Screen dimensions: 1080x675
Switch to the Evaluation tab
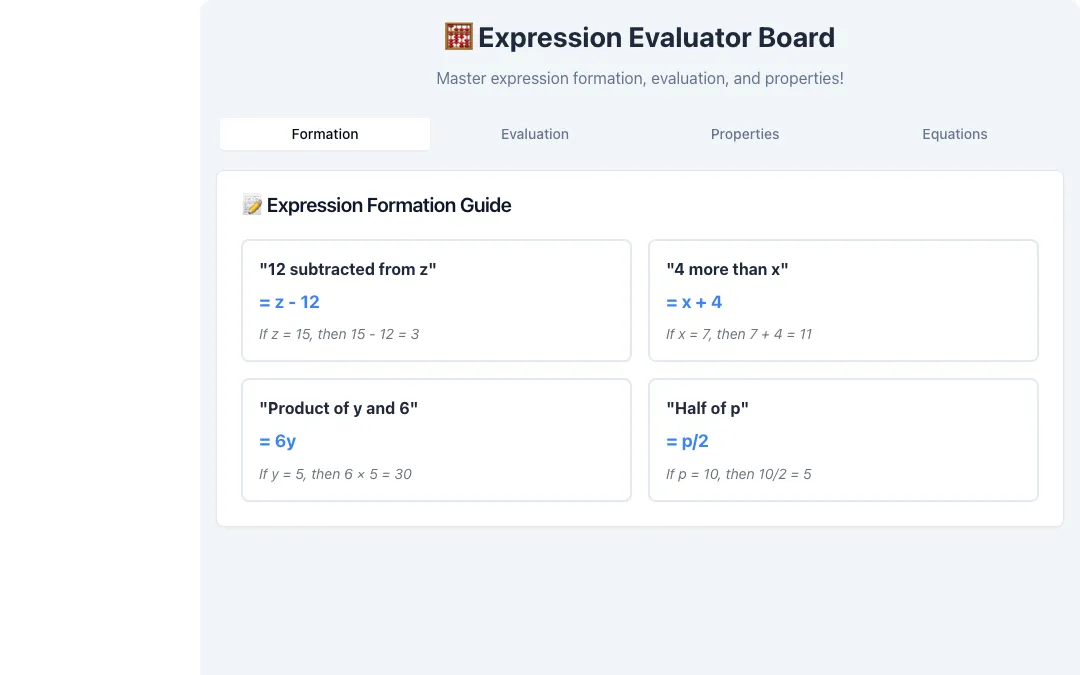click(x=534, y=134)
